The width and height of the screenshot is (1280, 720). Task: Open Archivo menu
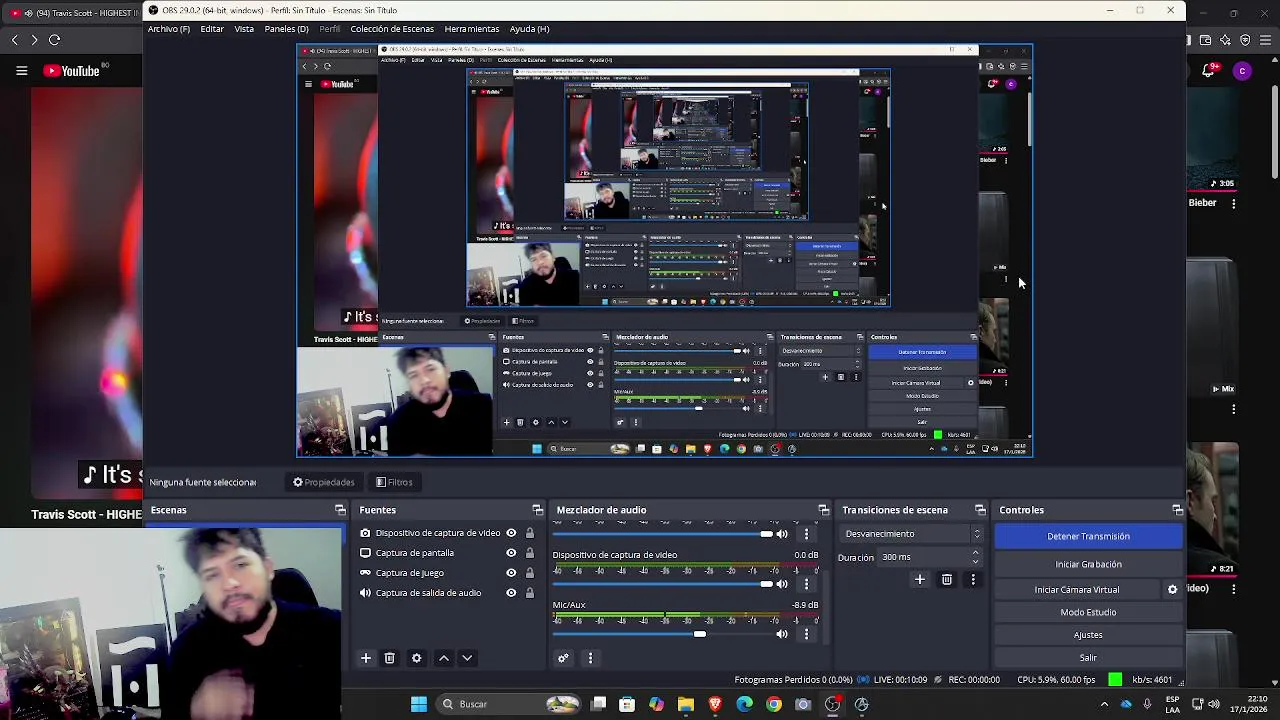tap(169, 29)
